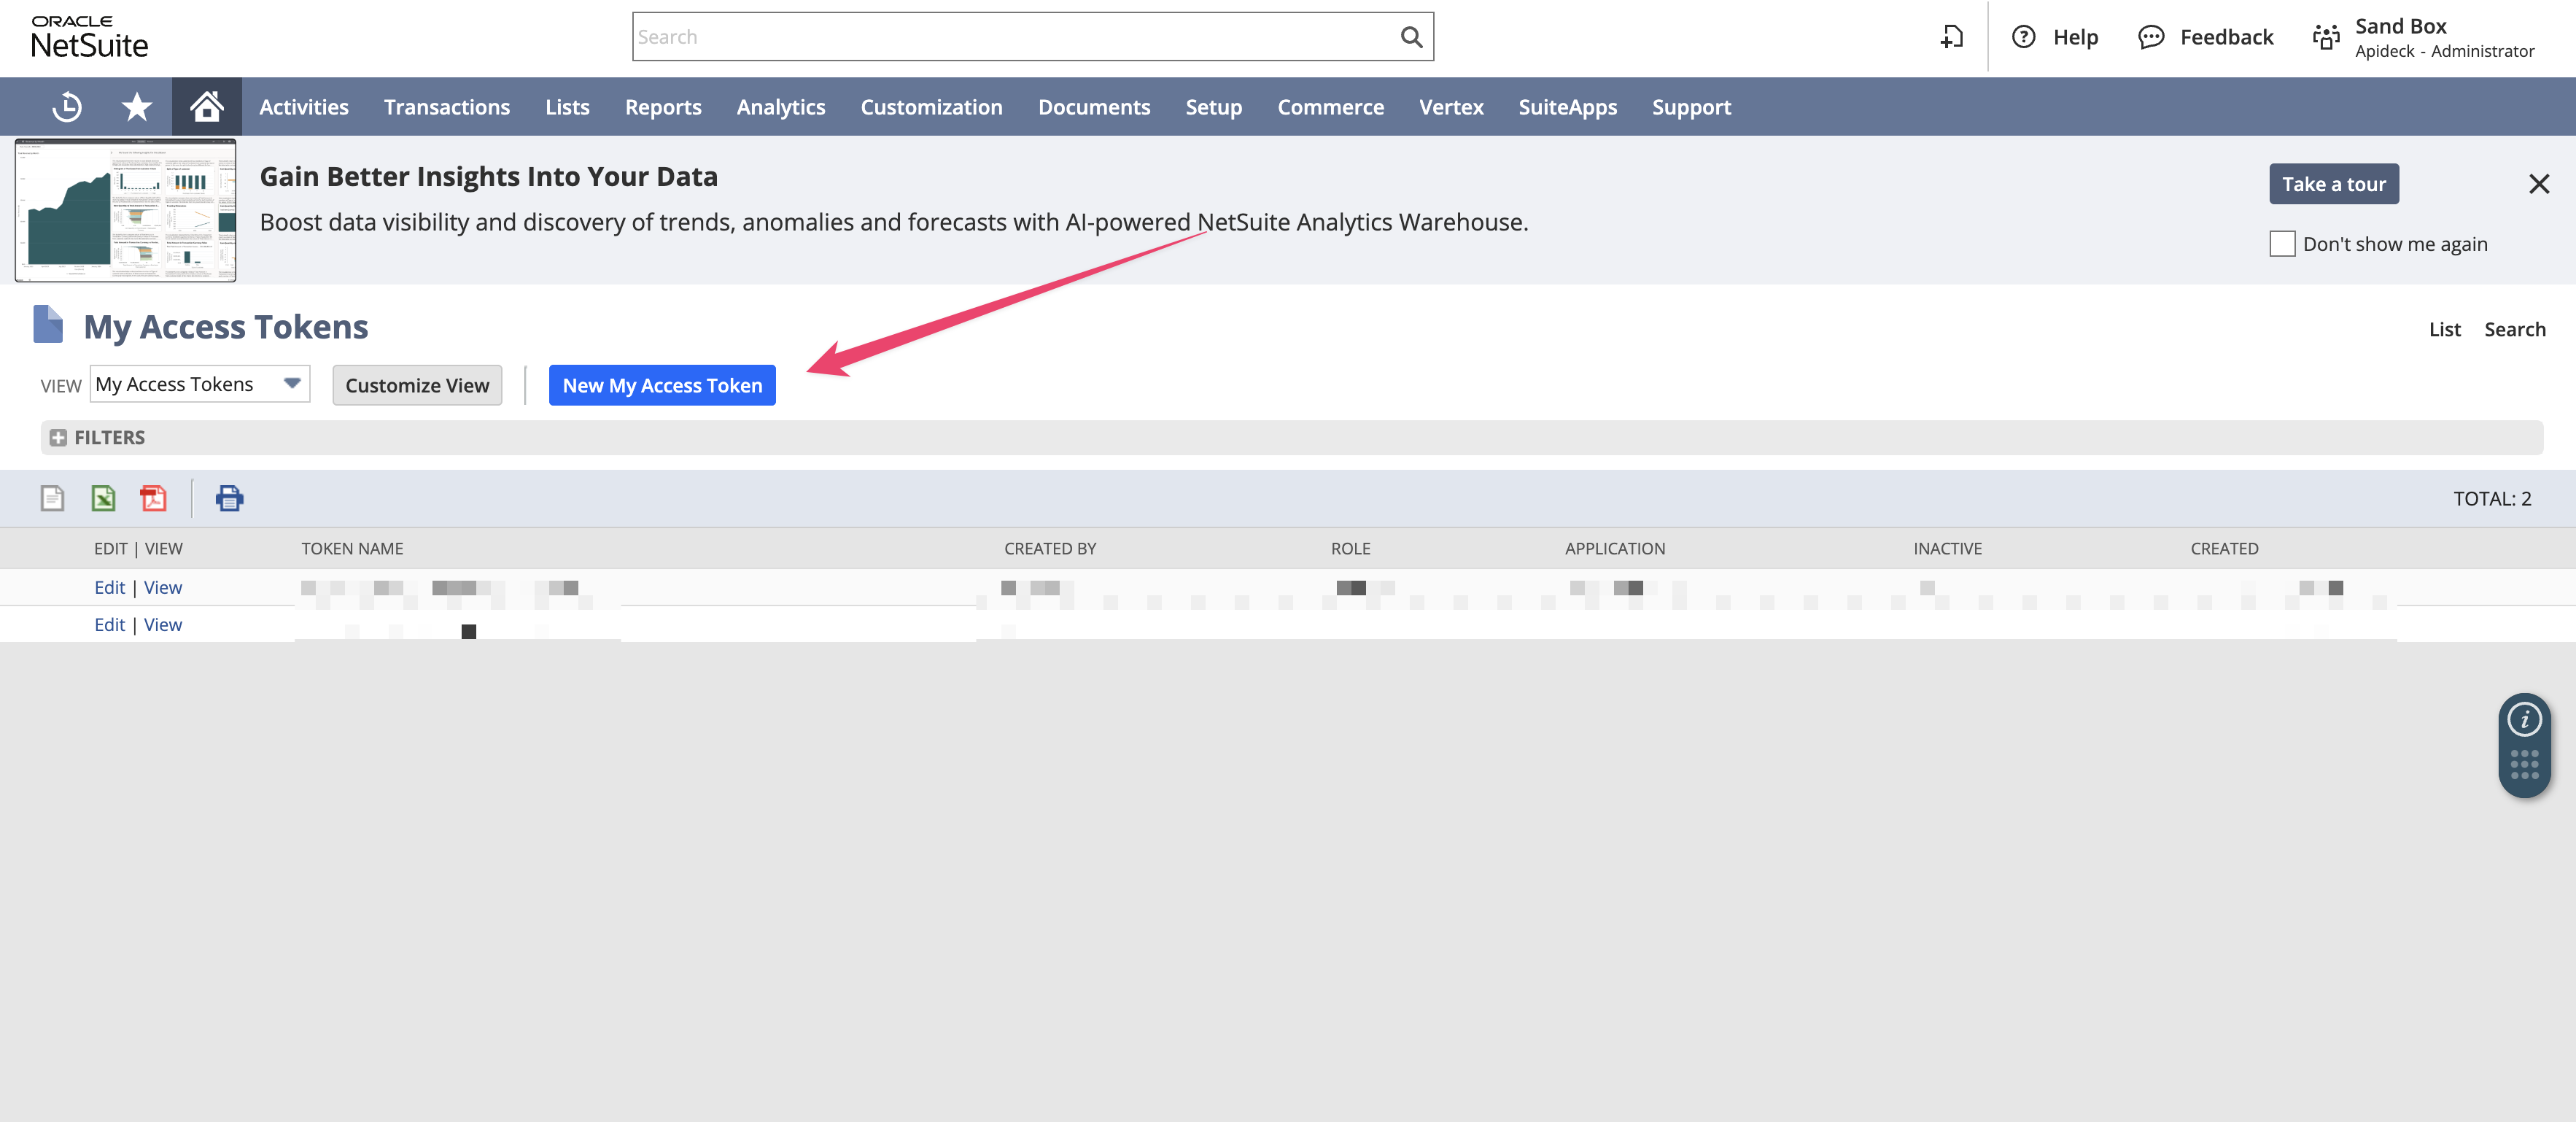This screenshot has width=2576, height=1122.
Task: Export the list to PDF
Action: point(153,498)
